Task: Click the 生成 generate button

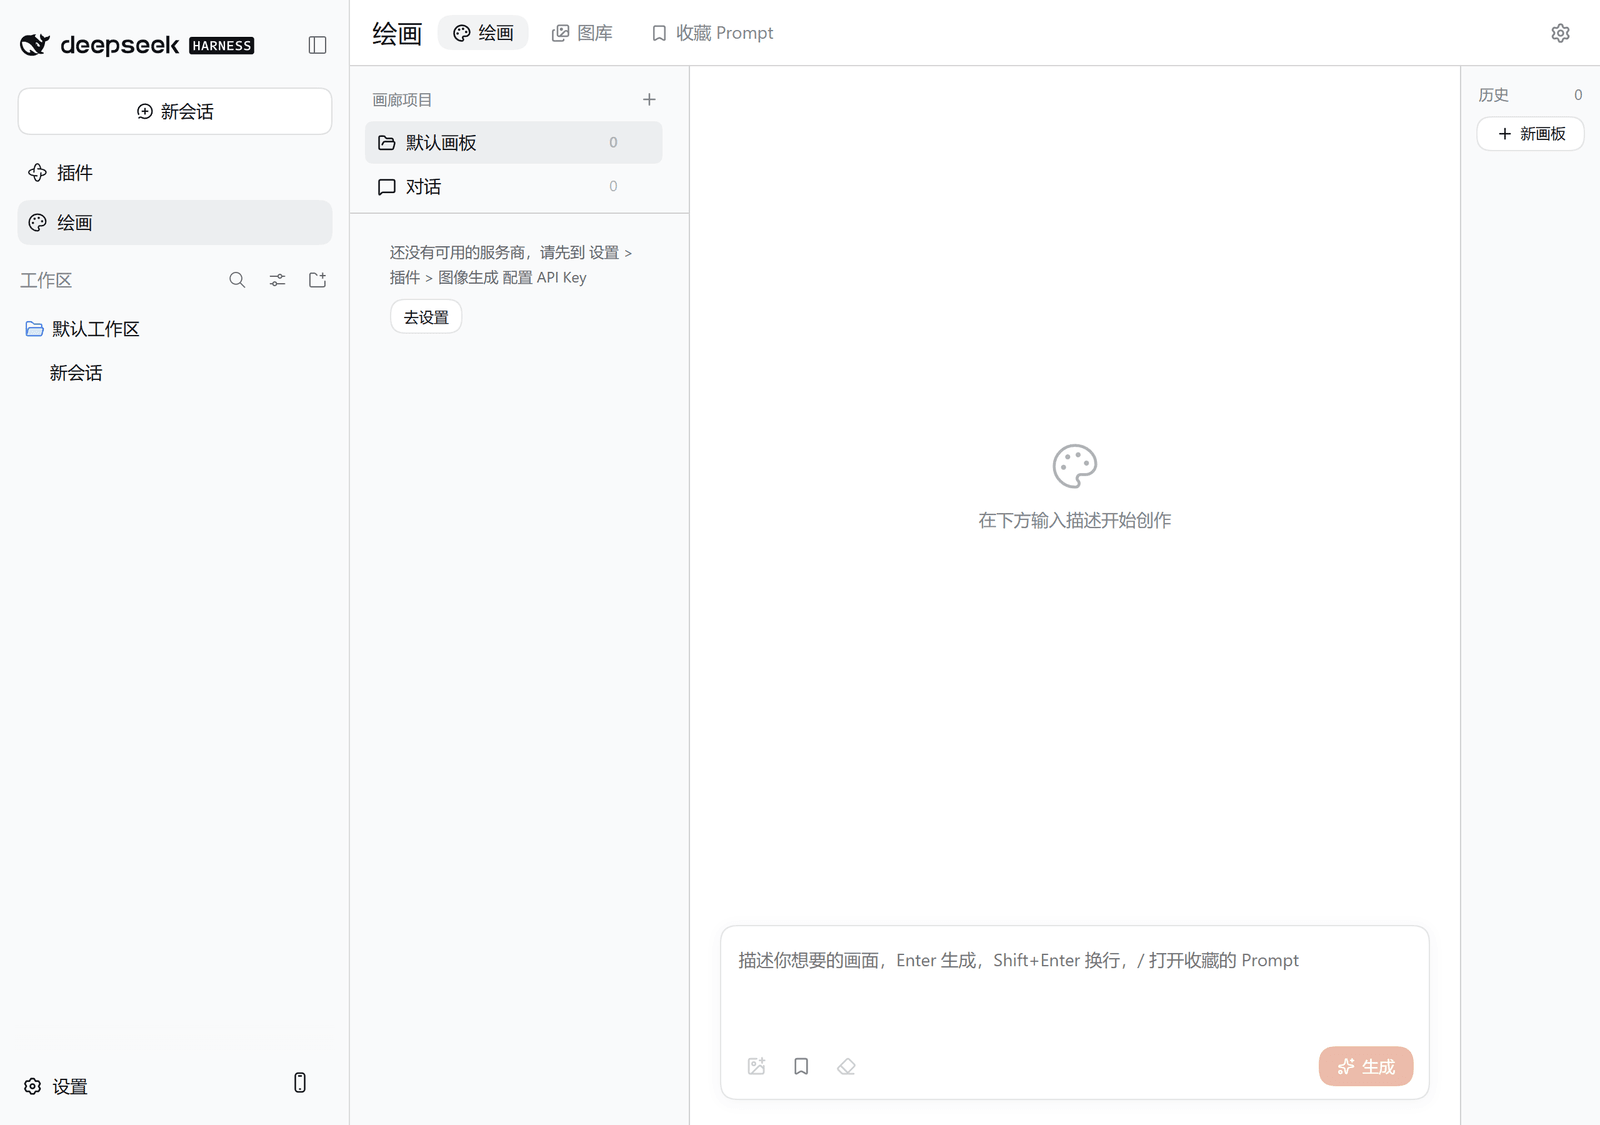Action: click(1365, 1066)
